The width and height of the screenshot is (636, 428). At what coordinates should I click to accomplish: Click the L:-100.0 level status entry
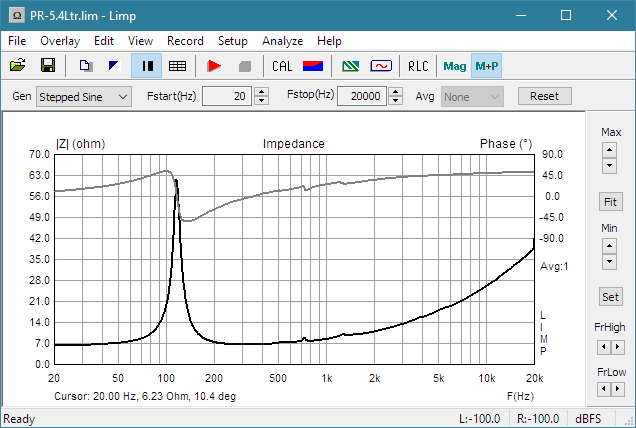pos(479,419)
